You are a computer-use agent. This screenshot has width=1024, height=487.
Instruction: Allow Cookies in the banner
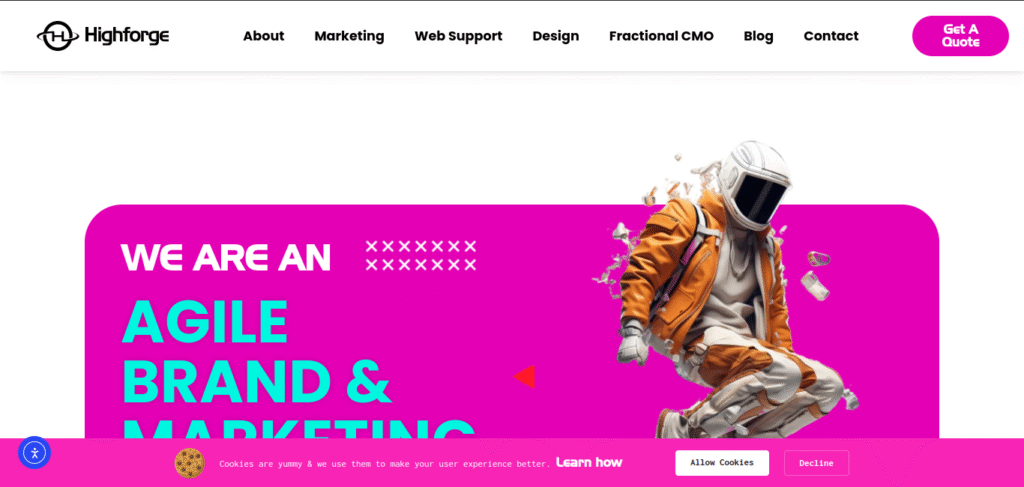click(722, 463)
